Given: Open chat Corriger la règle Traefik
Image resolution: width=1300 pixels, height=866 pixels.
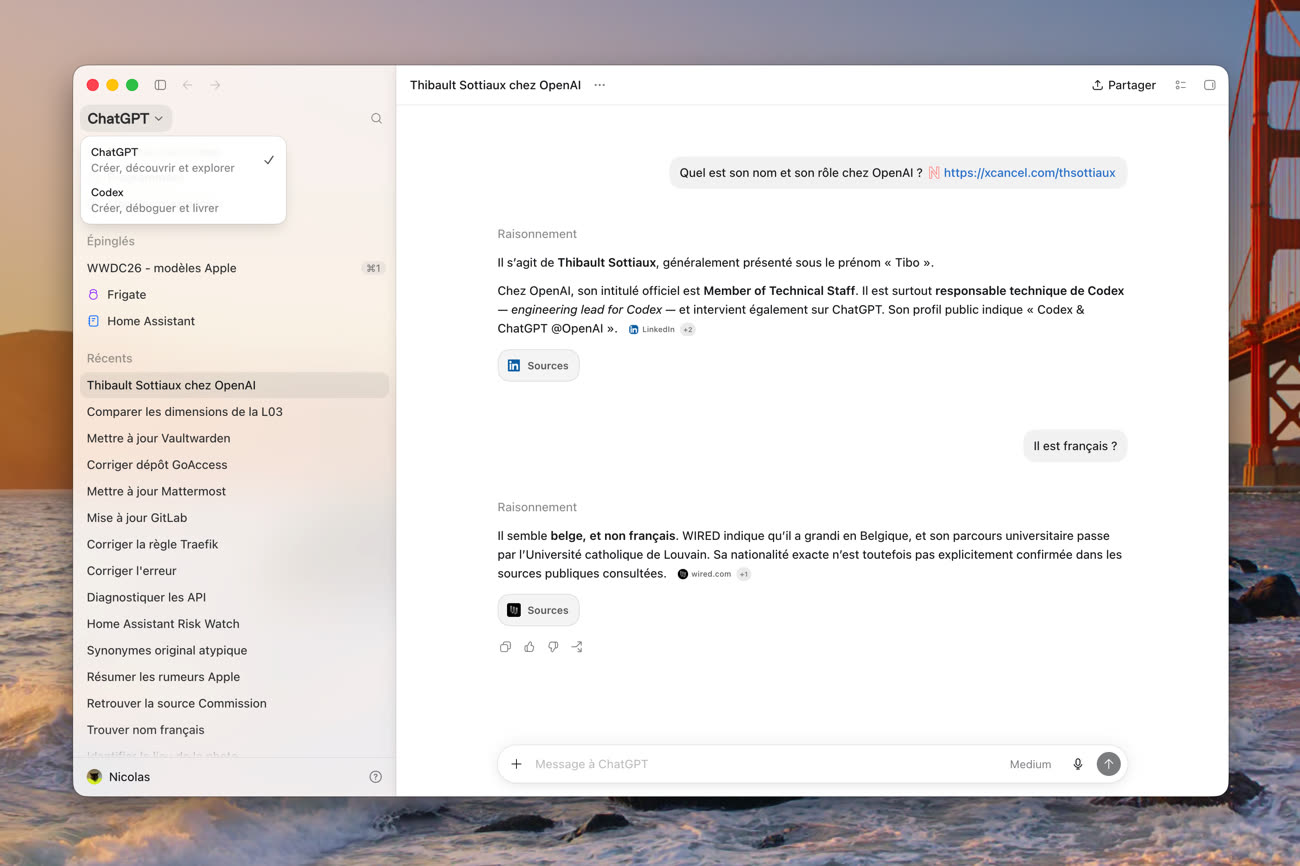Looking at the screenshot, I should coord(234,544).
